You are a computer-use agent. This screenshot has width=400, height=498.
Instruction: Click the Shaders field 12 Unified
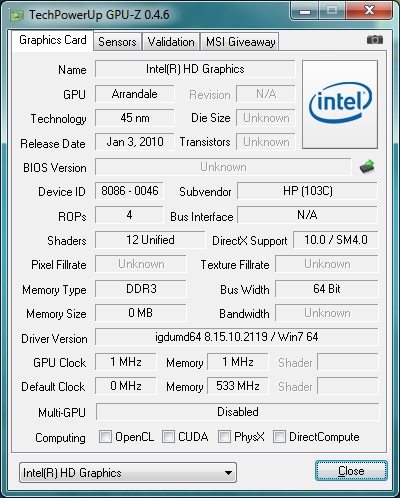(150, 240)
